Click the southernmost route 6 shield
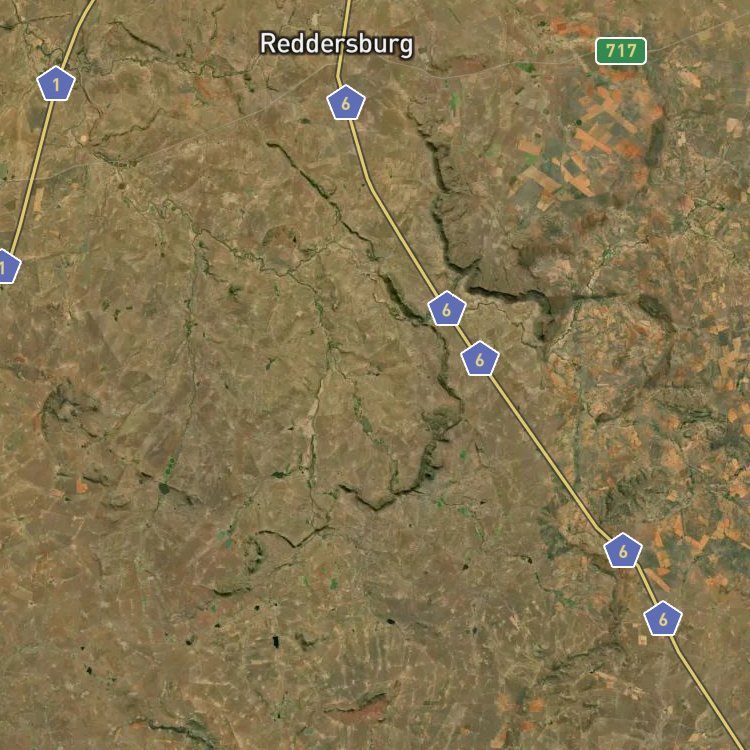 click(x=662, y=619)
